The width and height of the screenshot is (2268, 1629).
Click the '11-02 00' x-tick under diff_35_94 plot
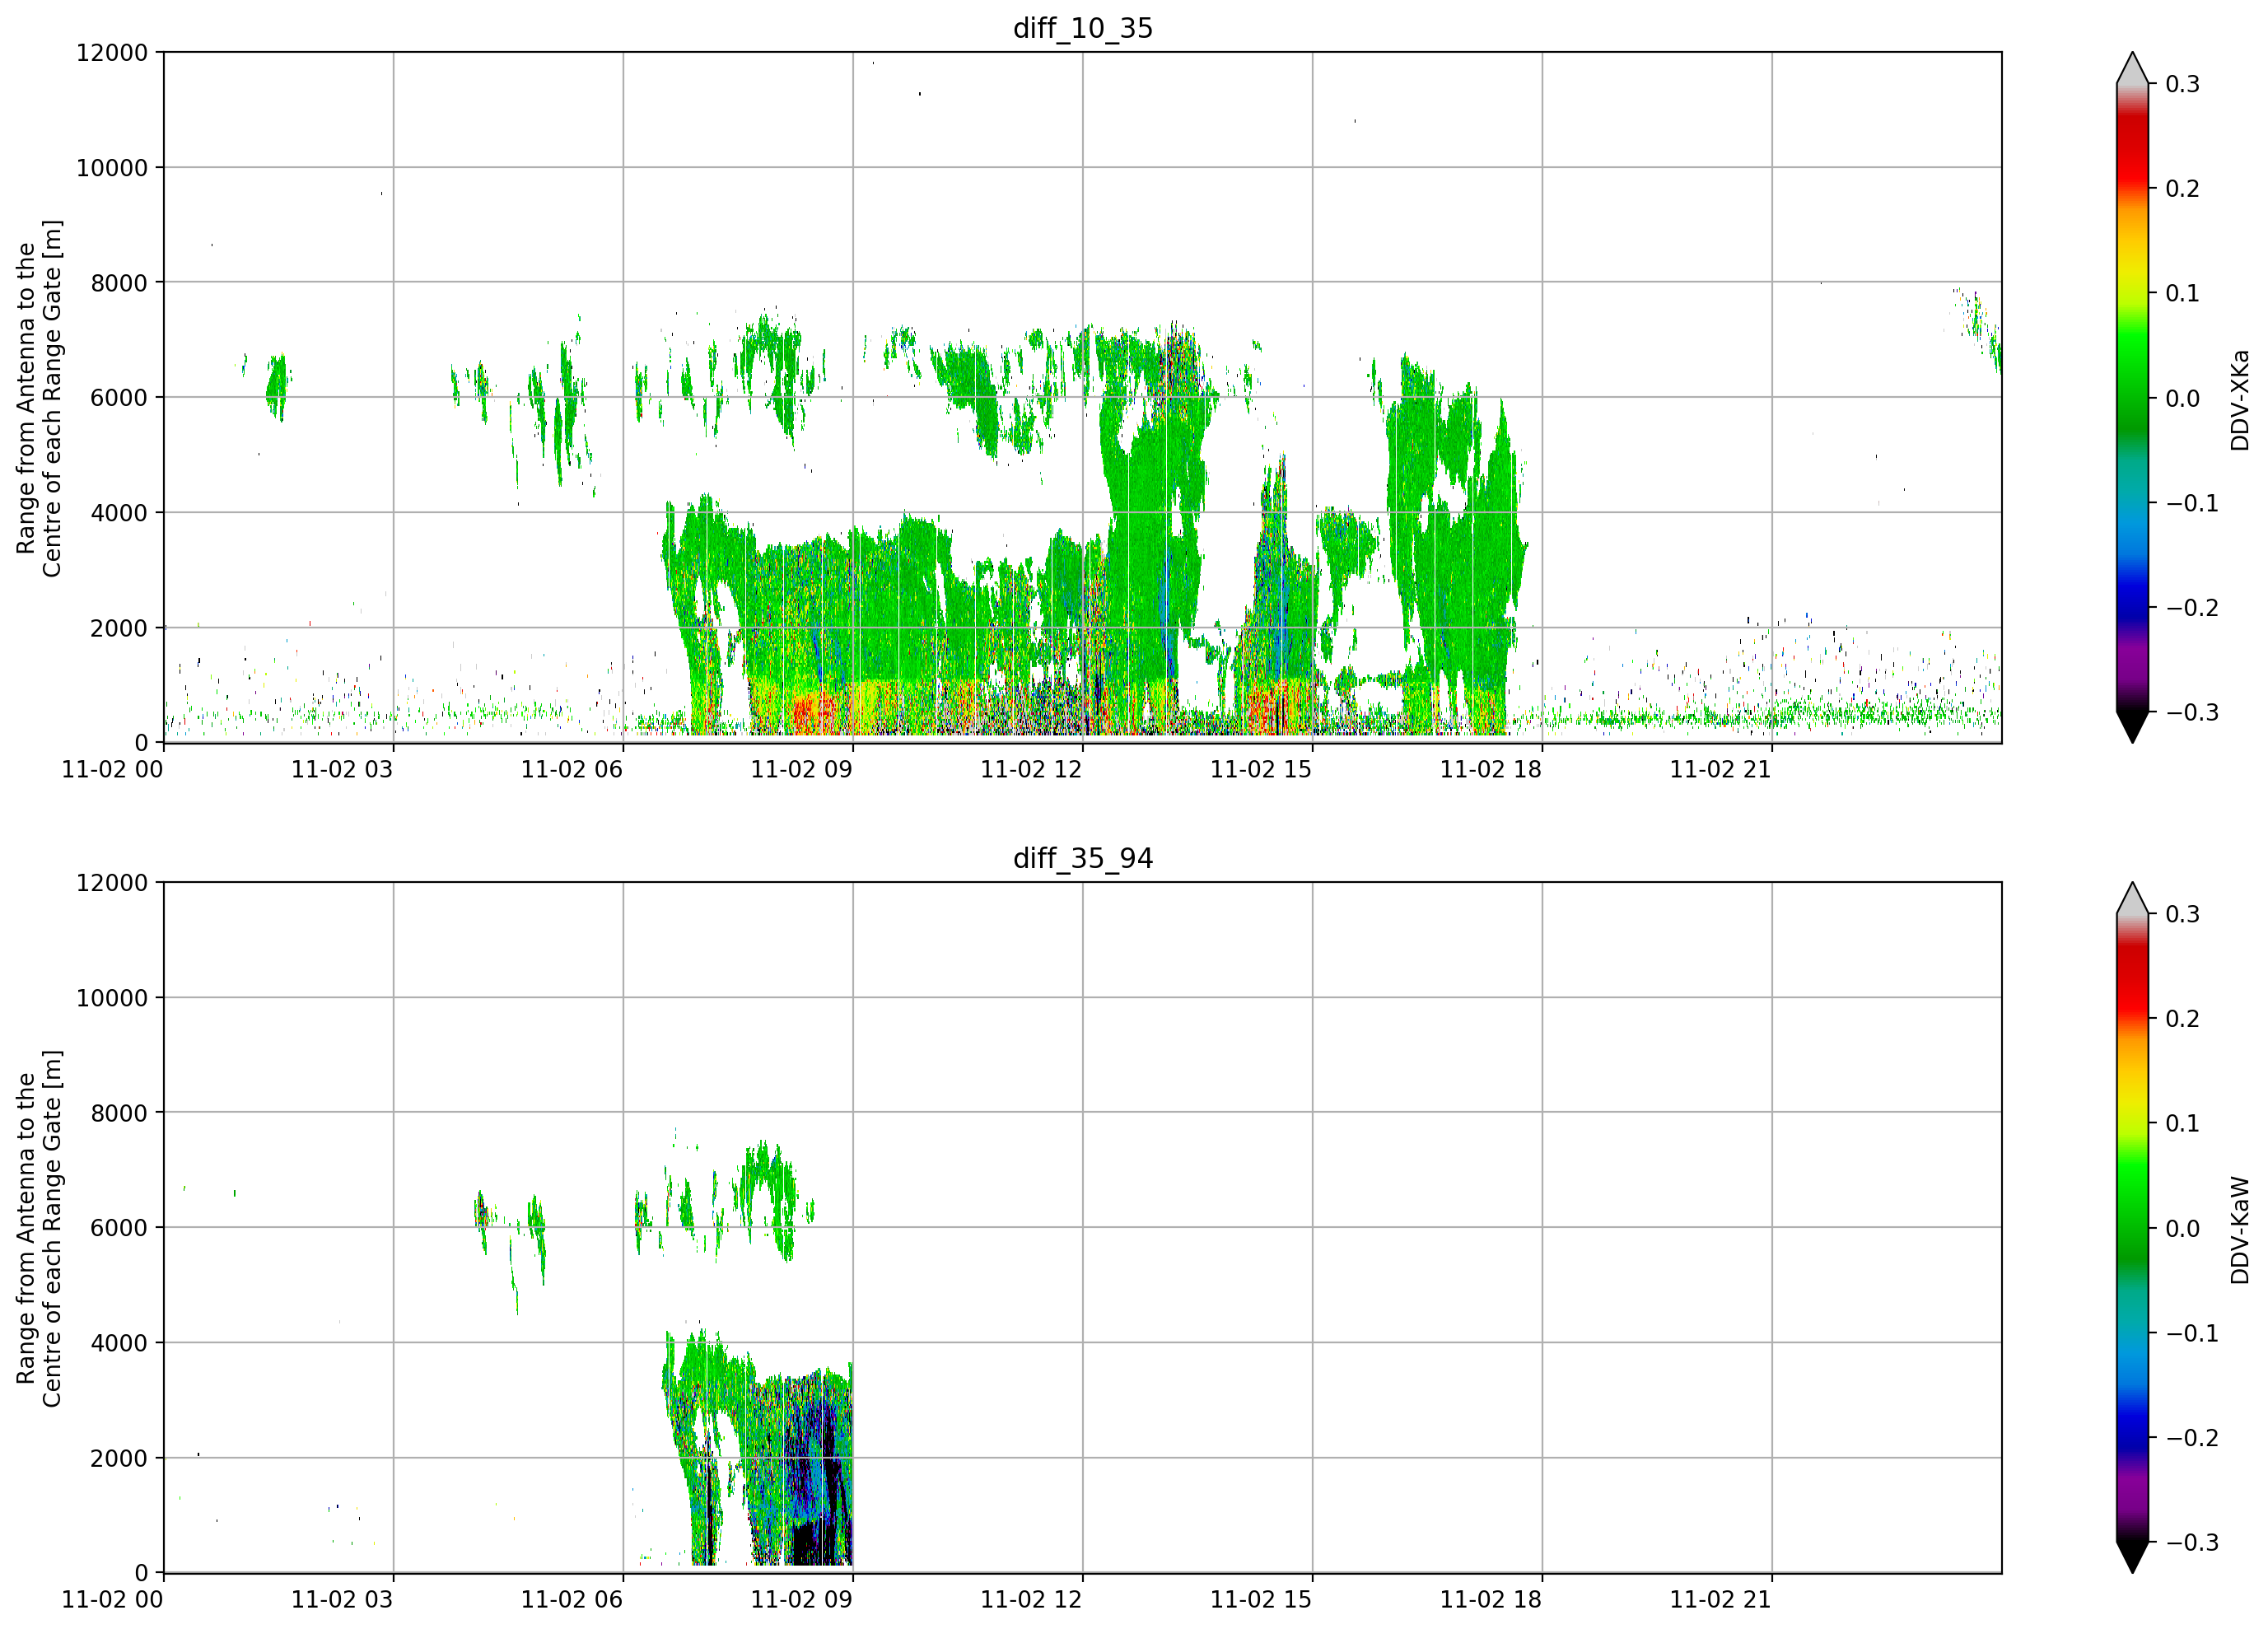(x=112, y=1599)
